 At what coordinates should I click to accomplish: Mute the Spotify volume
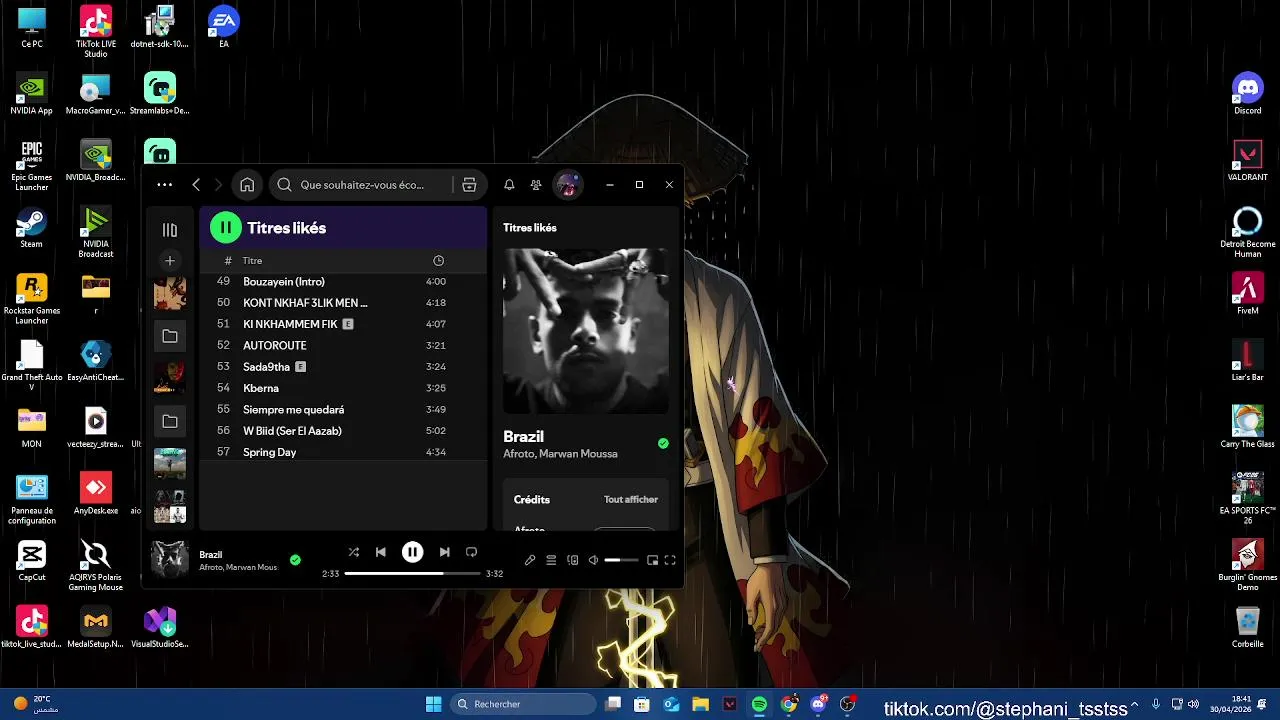tap(593, 561)
